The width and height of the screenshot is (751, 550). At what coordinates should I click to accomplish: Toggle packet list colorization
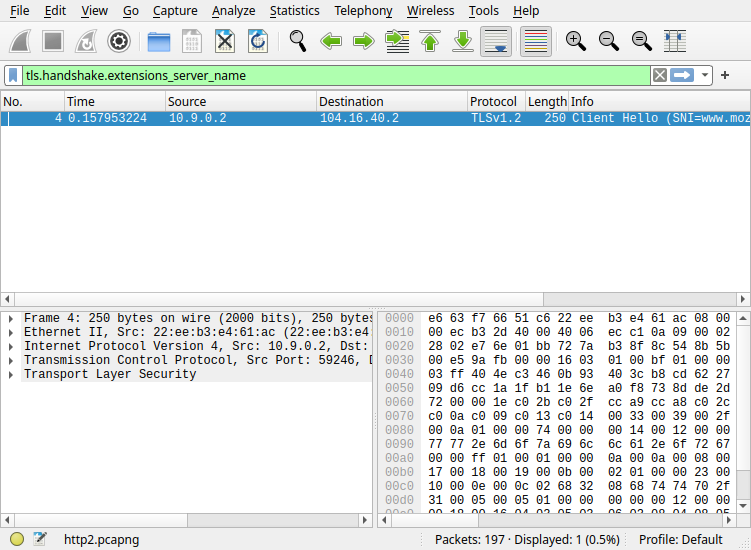[535, 41]
